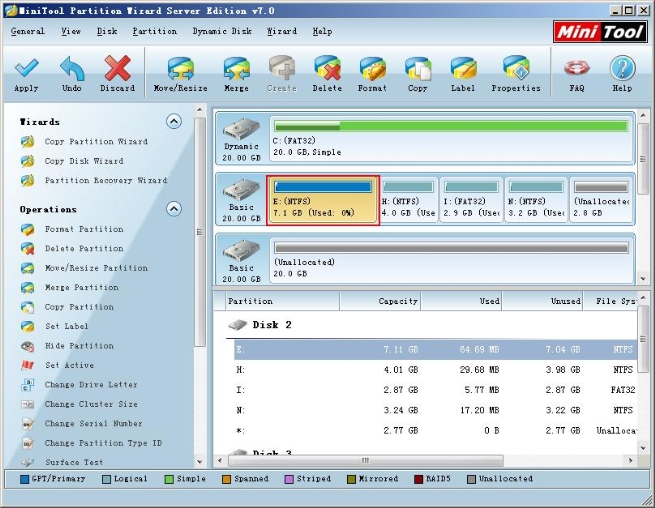
Task: Select the Move/Resize toolbar icon
Action: [180, 69]
